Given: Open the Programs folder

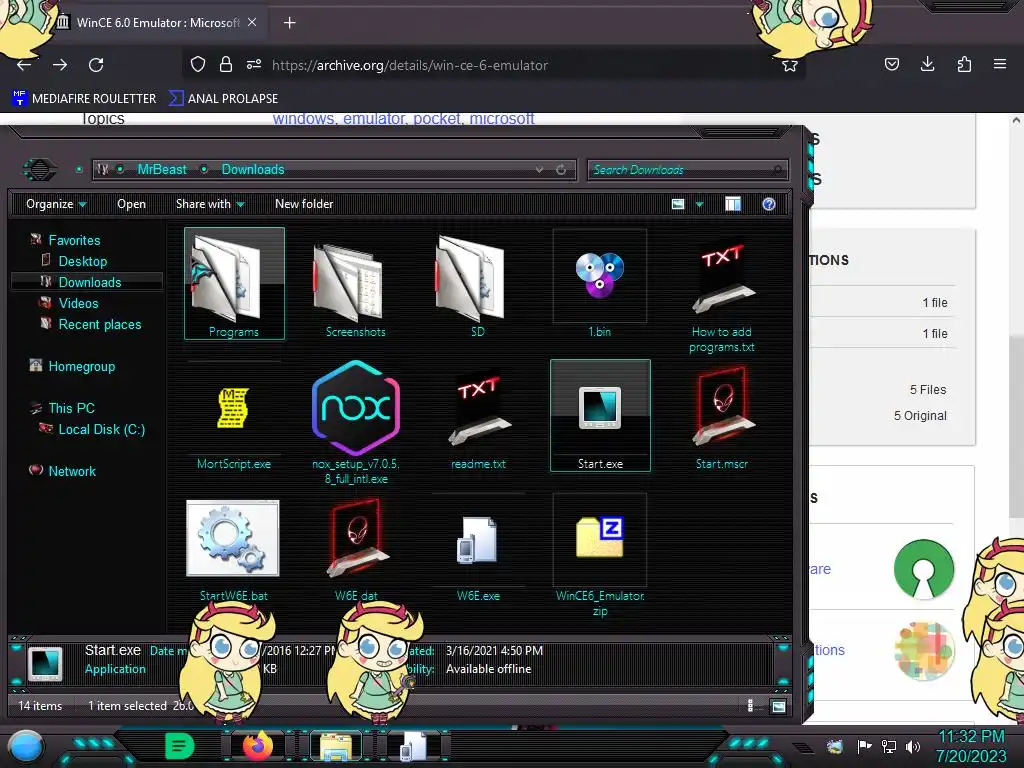Looking at the screenshot, I should point(234,283).
